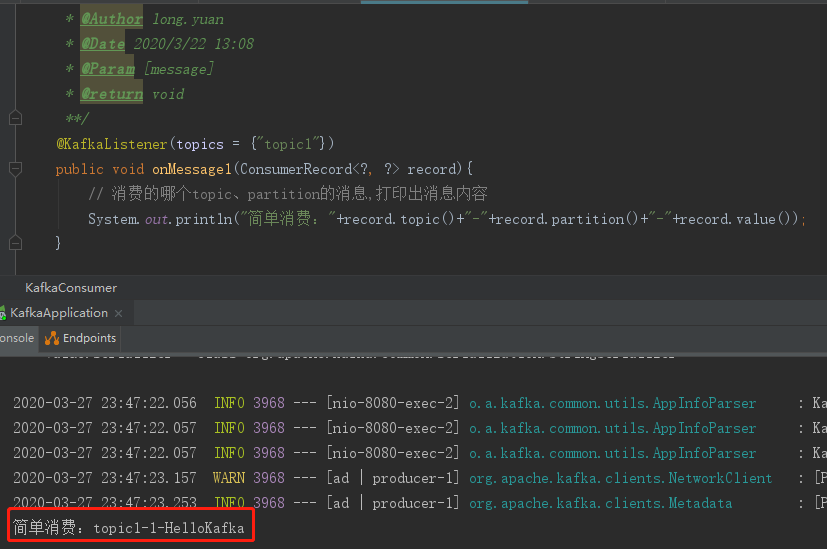Switch to the Console tab
Viewport: 827px width, 549px height.
[17, 338]
